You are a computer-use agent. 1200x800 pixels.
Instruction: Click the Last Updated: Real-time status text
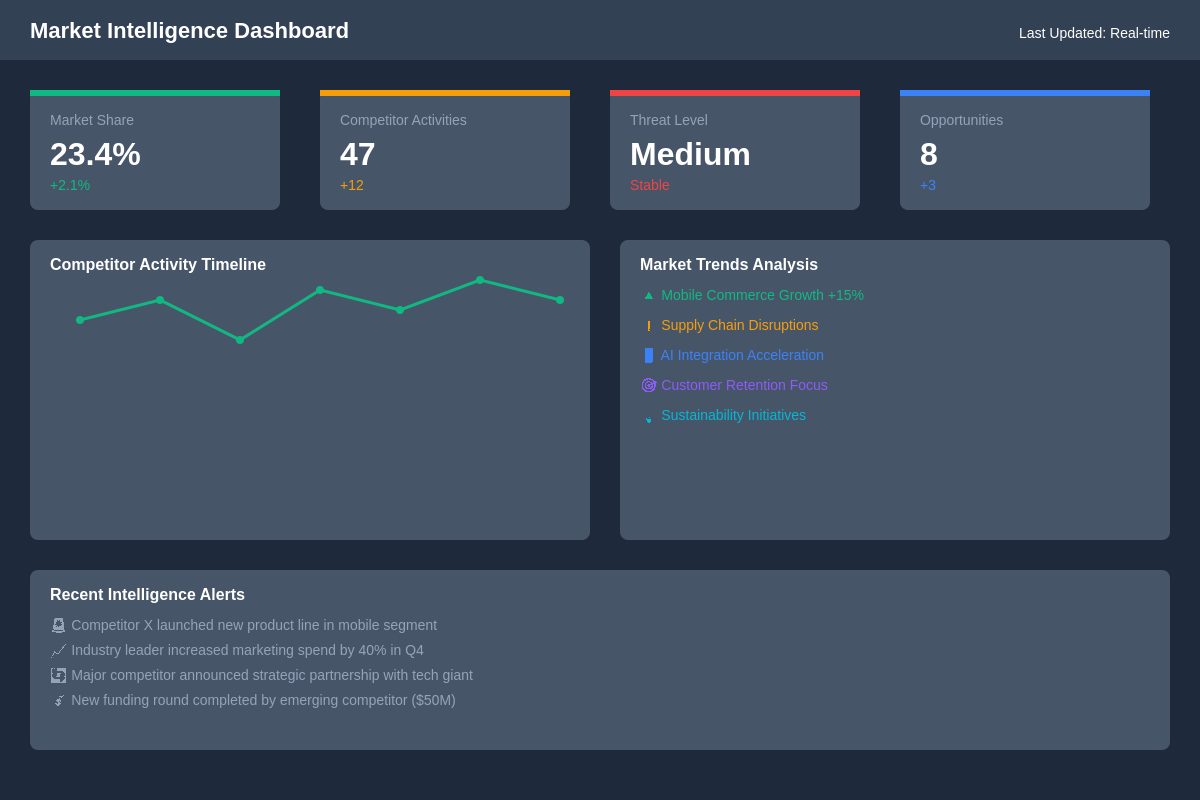click(1094, 33)
